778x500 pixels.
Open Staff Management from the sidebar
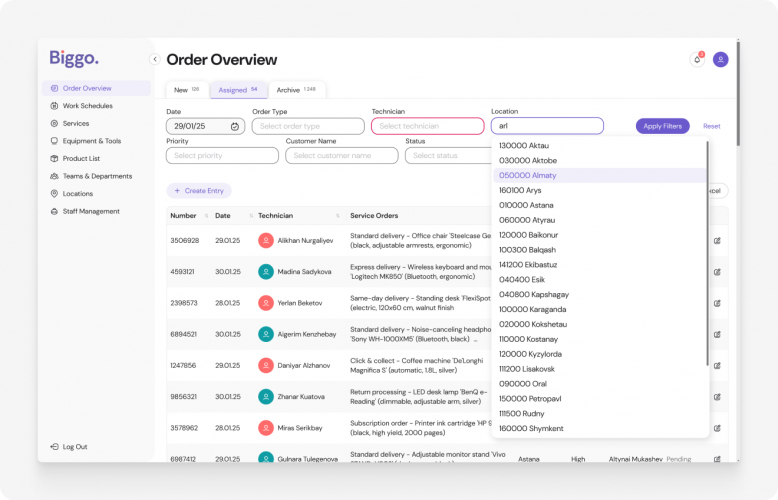[x=91, y=211]
